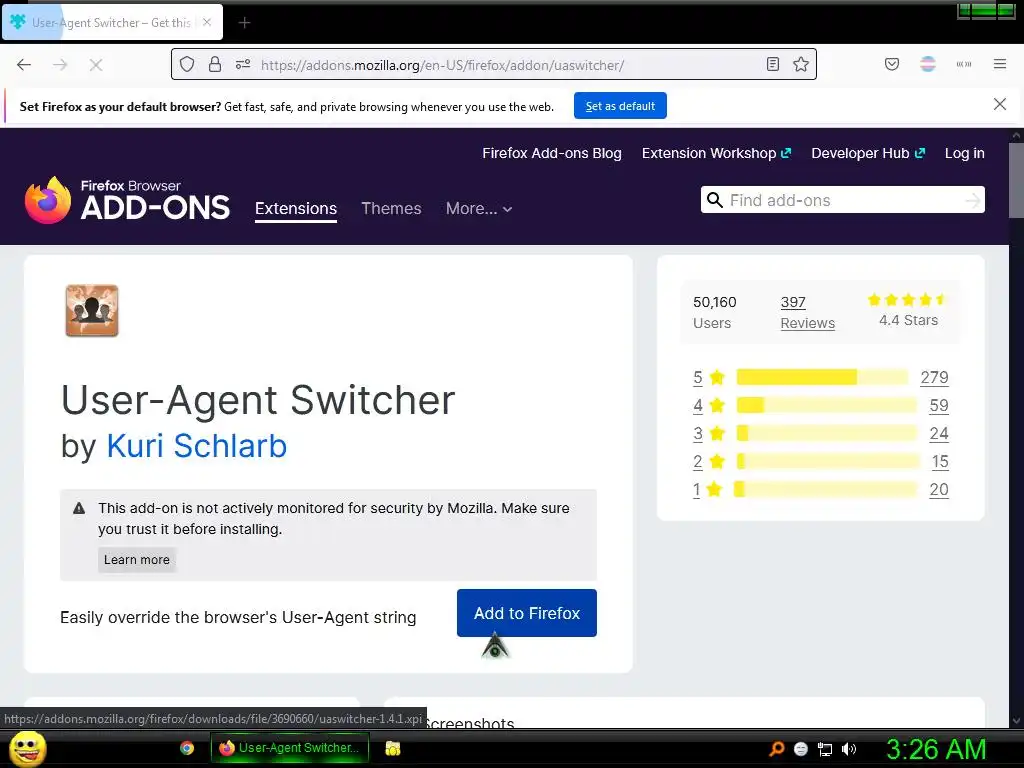Show the 59 four-star reviews
The width and height of the screenshot is (1024, 768).
point(938,406)
